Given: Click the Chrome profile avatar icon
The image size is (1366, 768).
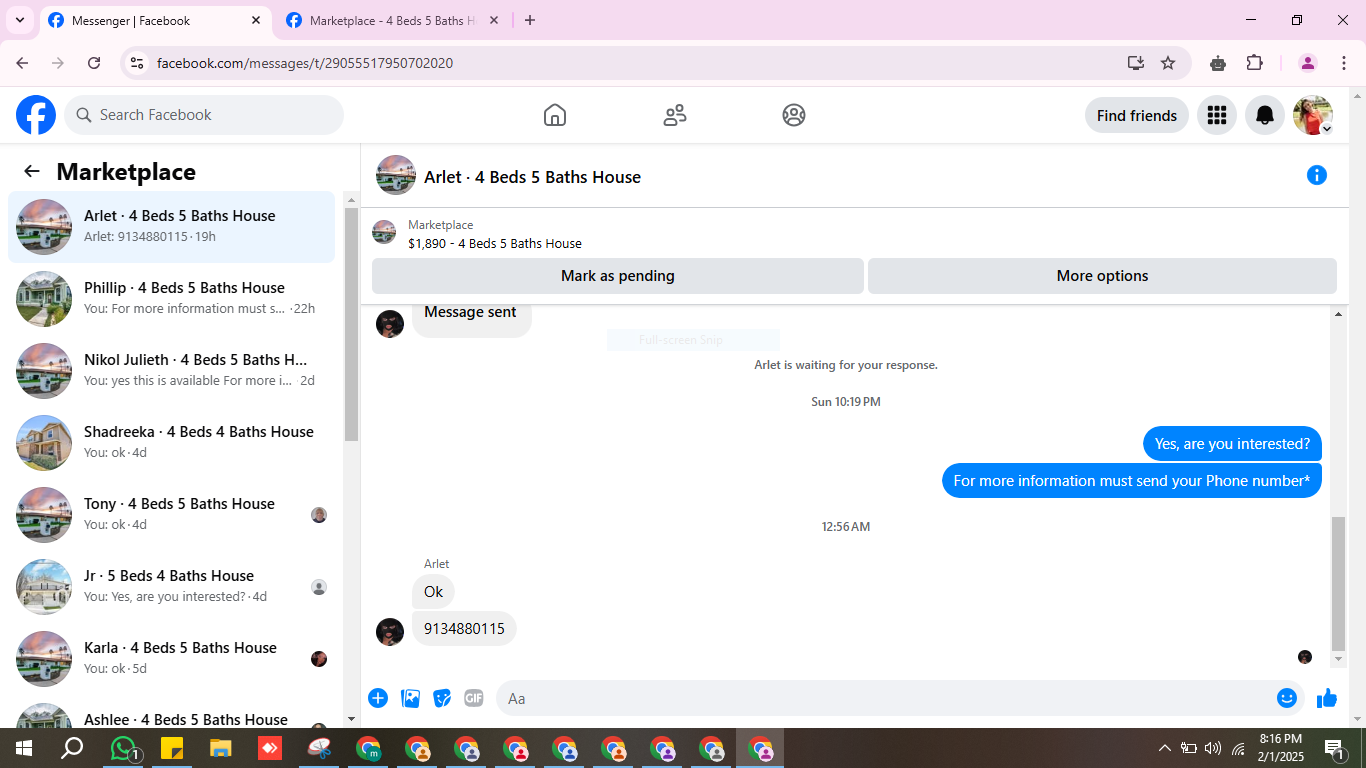Looking at the screenshot, I should point(1308,63).
